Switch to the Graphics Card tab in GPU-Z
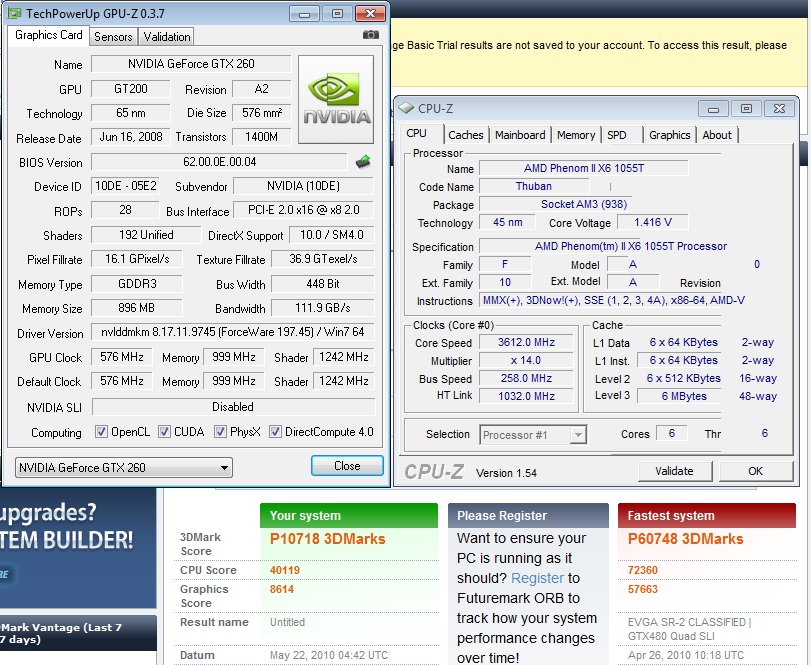 (x=49, y=35)
